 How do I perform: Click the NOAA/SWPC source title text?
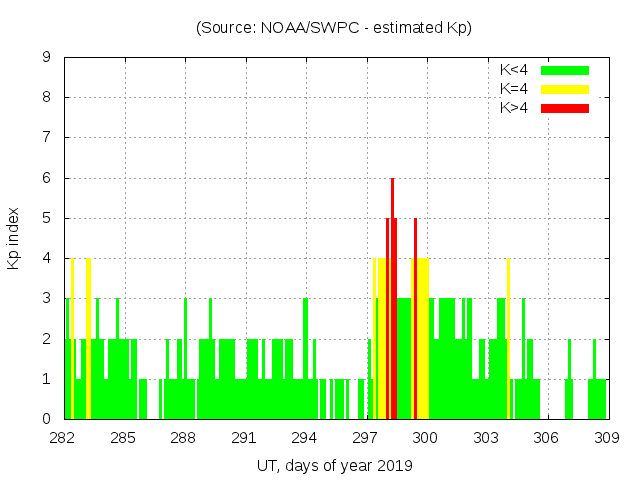[334, 28]
